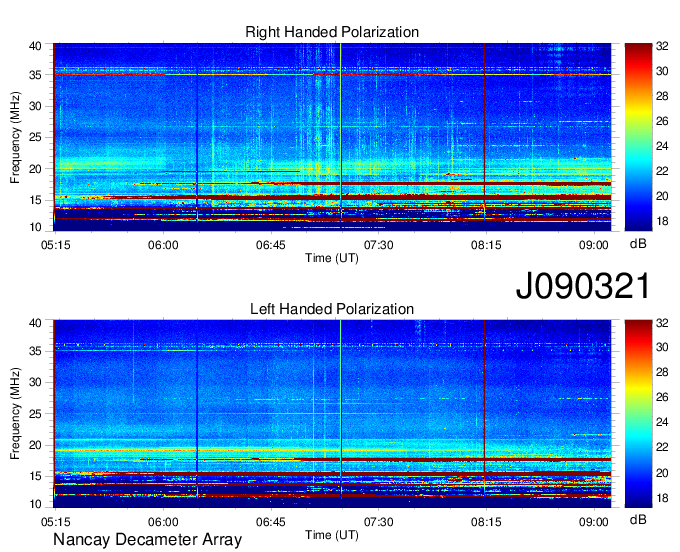Click the Time (UT) label under Right Handed plot
This screenshot has height=552, width=680.
pos(332,258)
